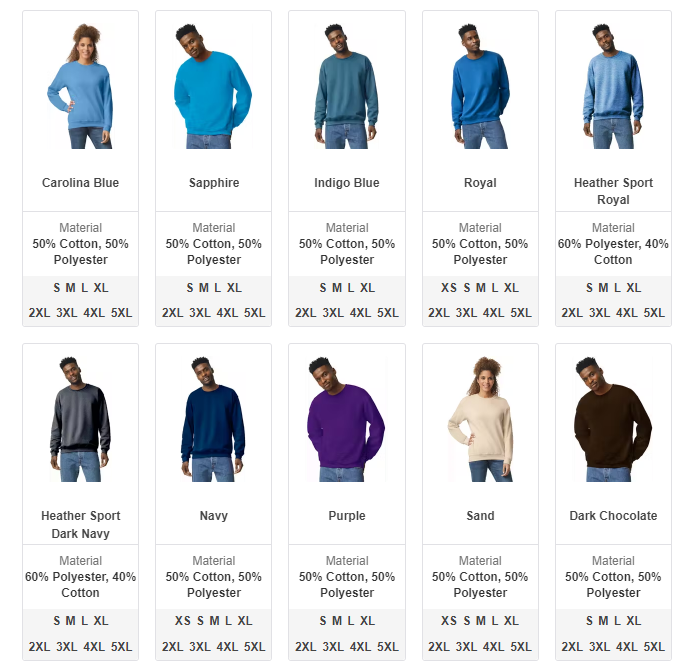Click the Dark Chocolate sweatshirt image
The width and height of the screenshot is (696, 672).
tap(613, 419)
